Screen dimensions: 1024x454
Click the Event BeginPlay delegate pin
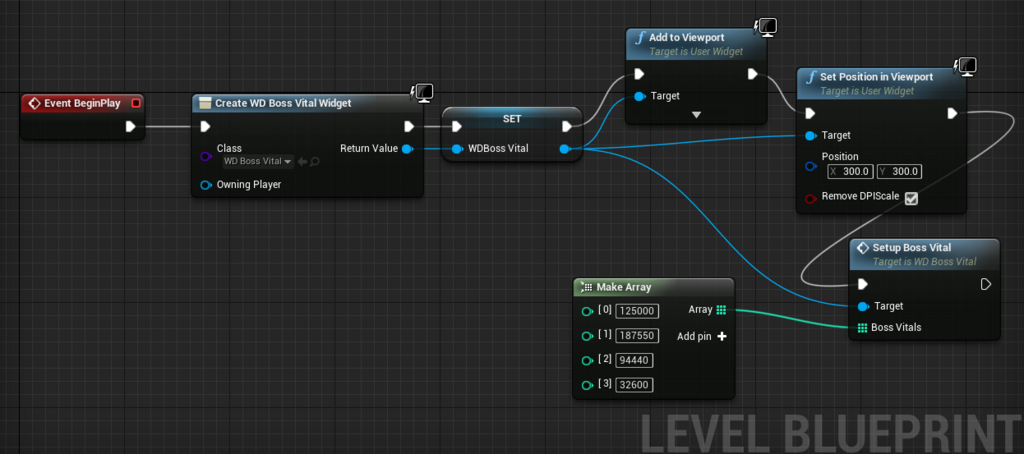pos(135,103)
